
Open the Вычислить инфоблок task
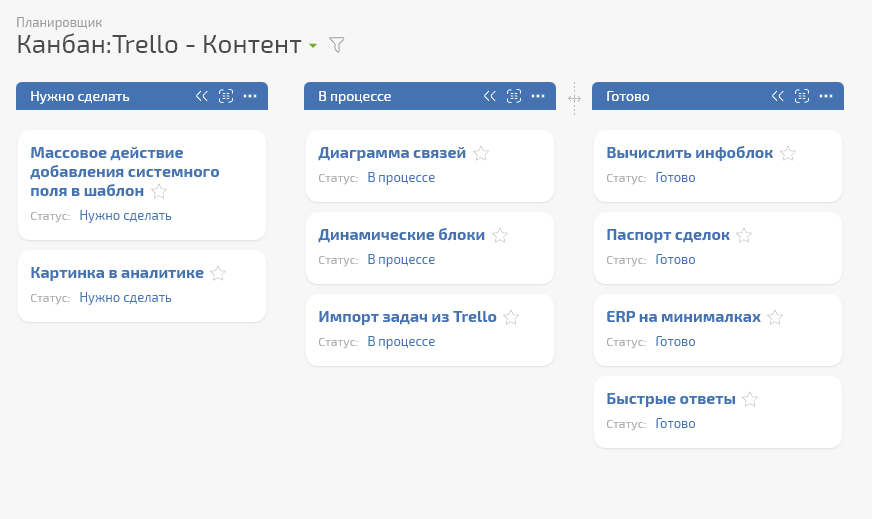click(690, 152)
